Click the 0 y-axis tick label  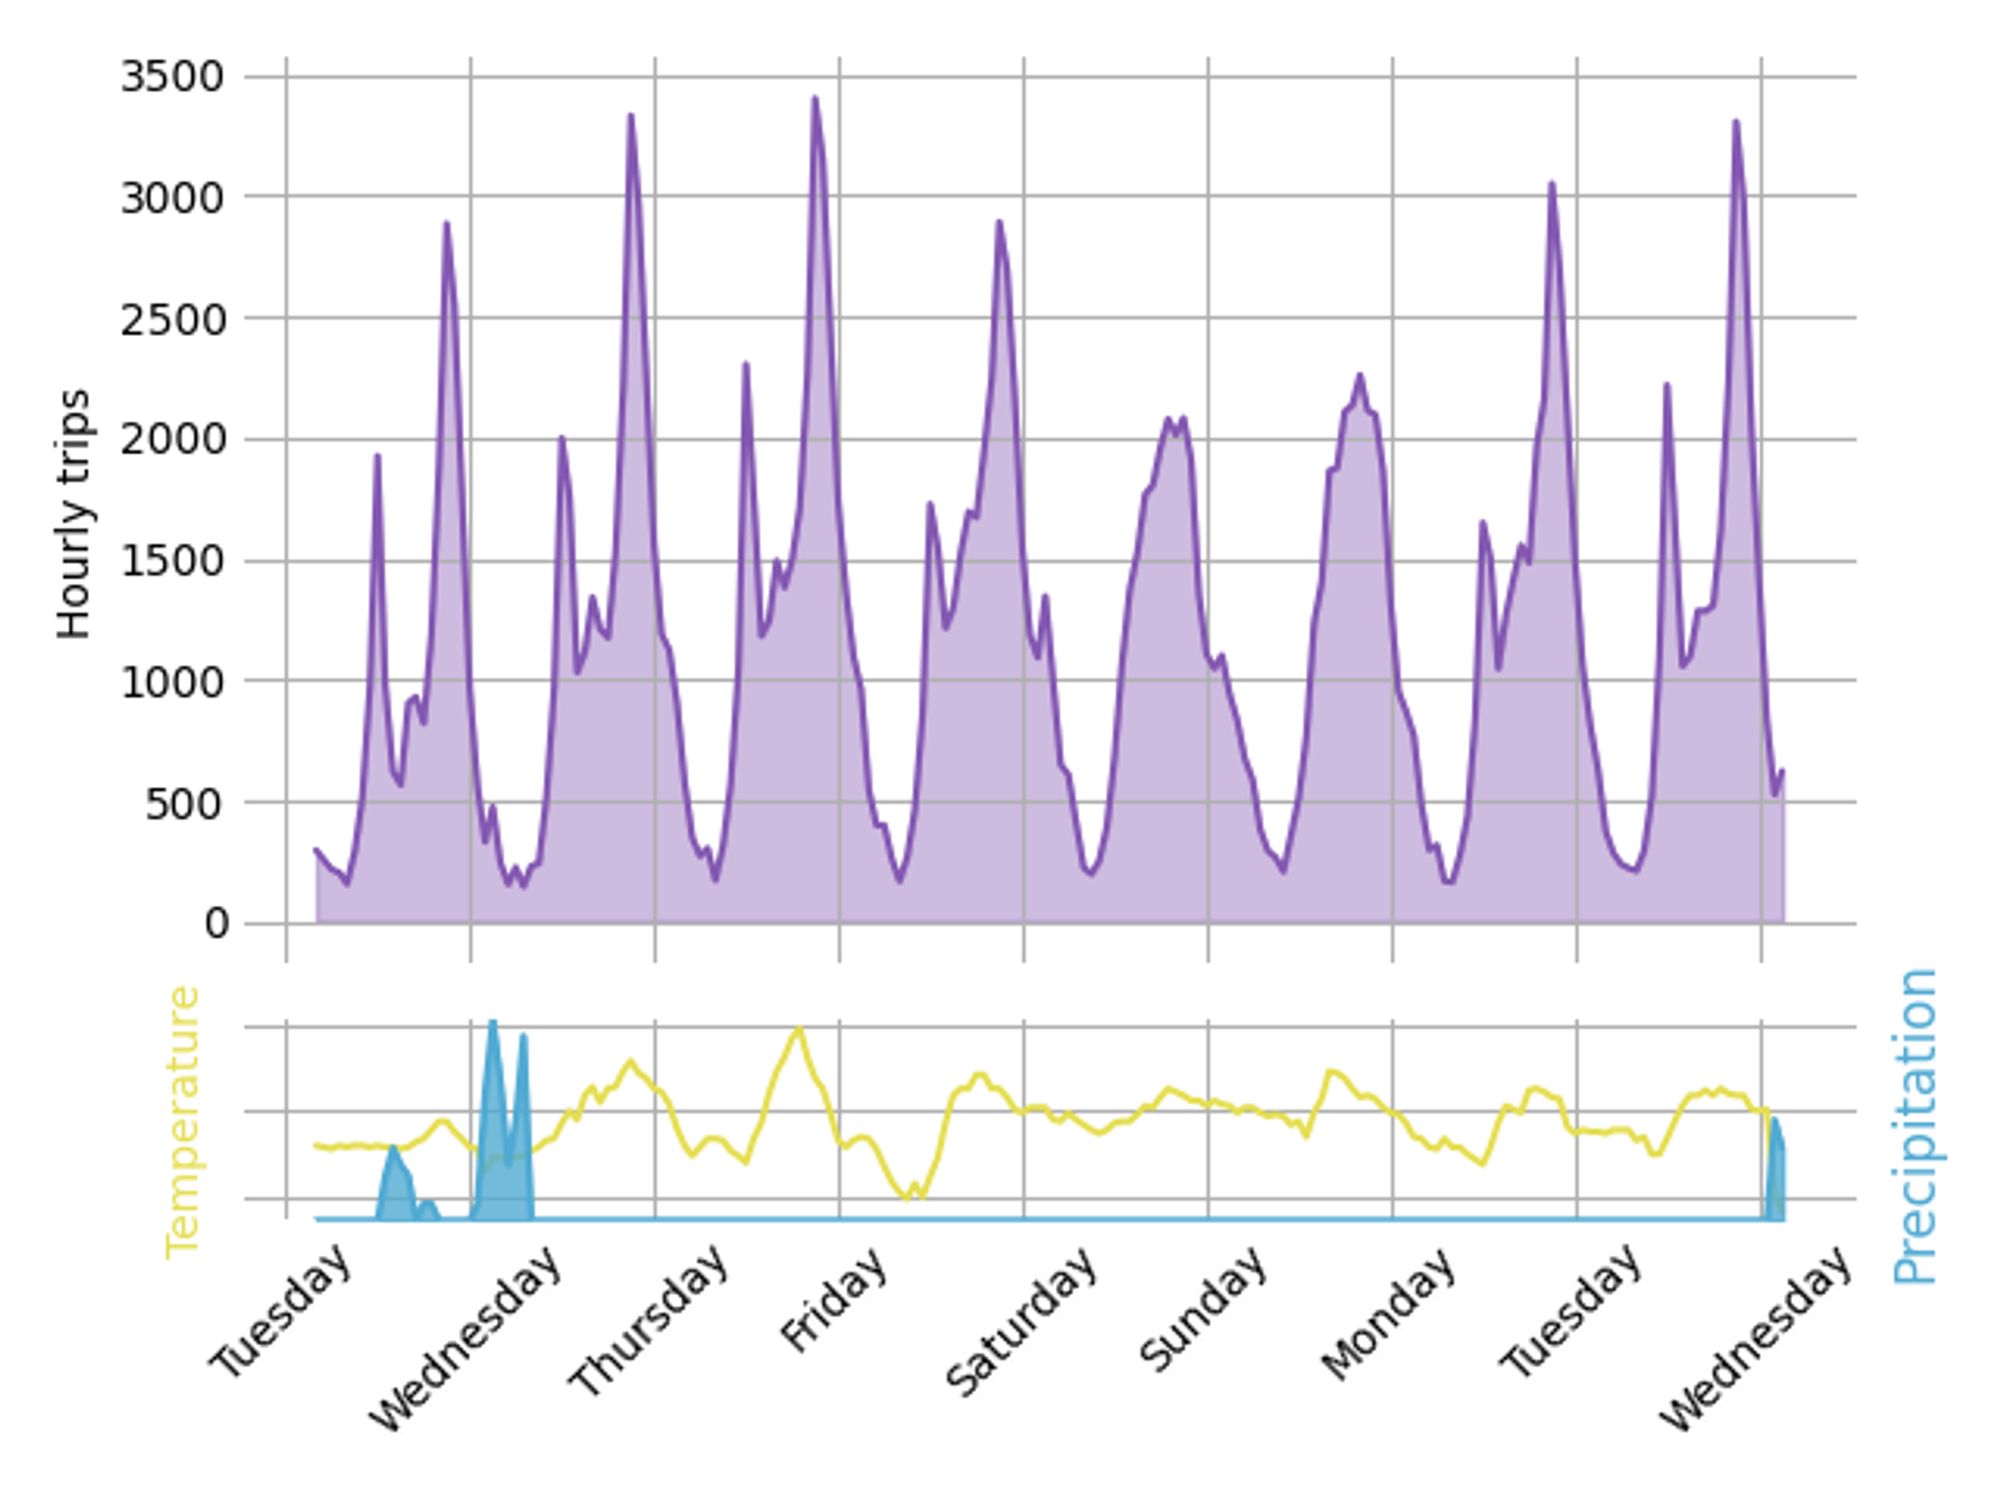click(x=216, y=925)
